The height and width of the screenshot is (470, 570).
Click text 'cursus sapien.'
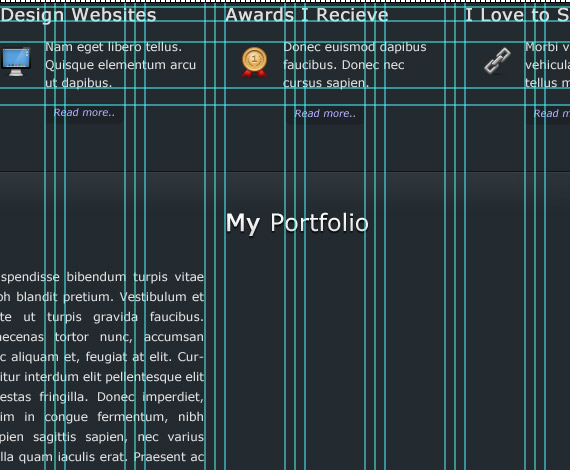point(326,83)
